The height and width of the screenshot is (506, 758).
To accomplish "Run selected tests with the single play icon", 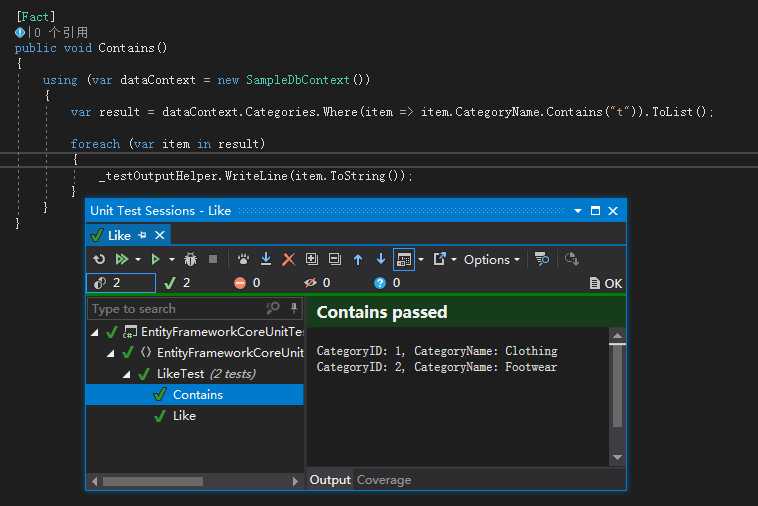I will tap(155, 260).
